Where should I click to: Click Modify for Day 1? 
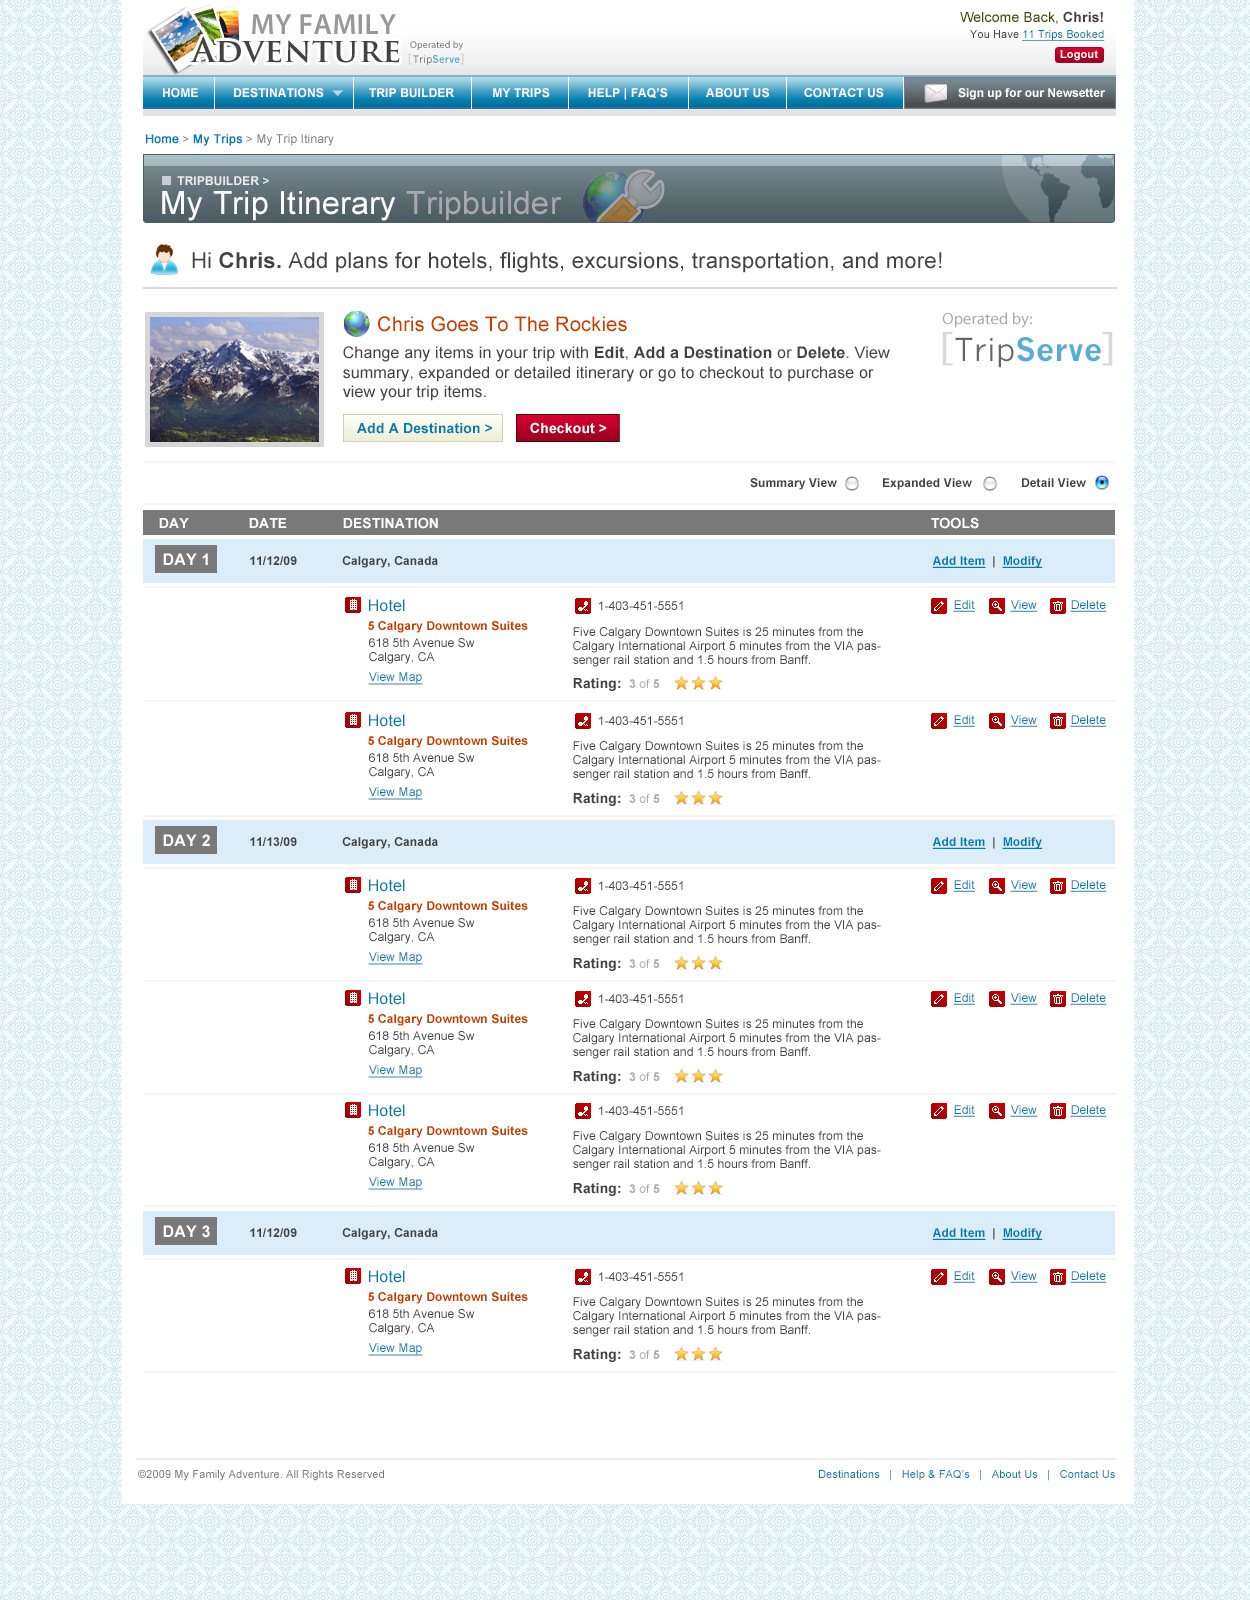(x=1022, y=562)
